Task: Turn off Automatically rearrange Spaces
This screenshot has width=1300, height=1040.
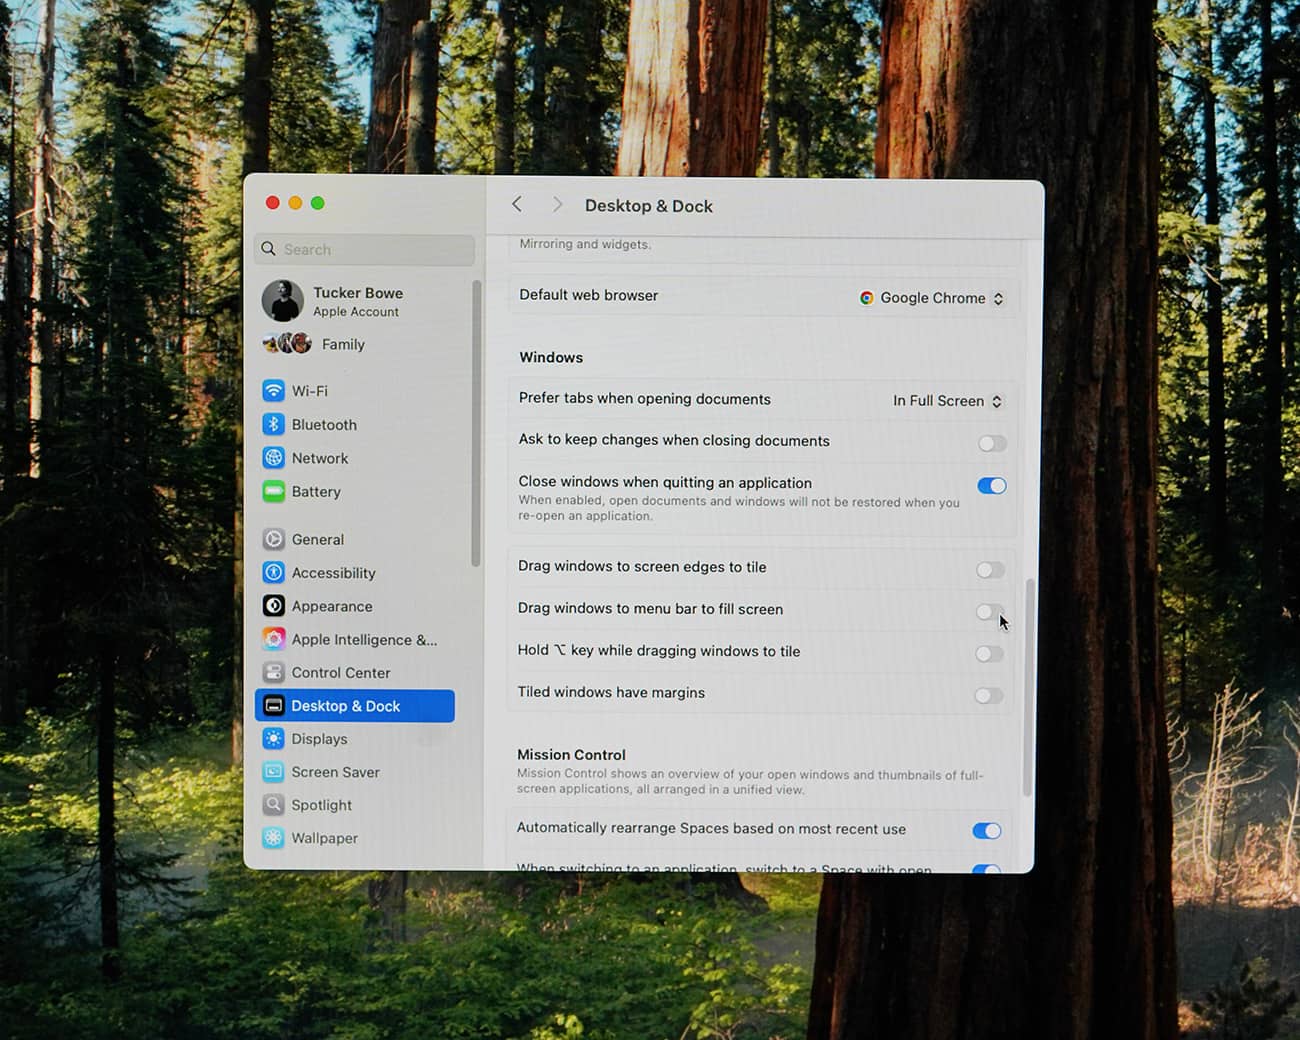Action: [x=986, y=830]
